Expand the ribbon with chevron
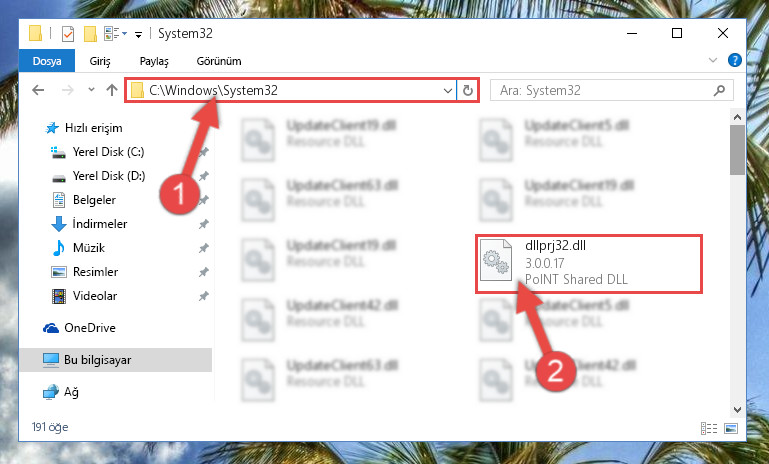769x464 pixels. tap(713, 60)
